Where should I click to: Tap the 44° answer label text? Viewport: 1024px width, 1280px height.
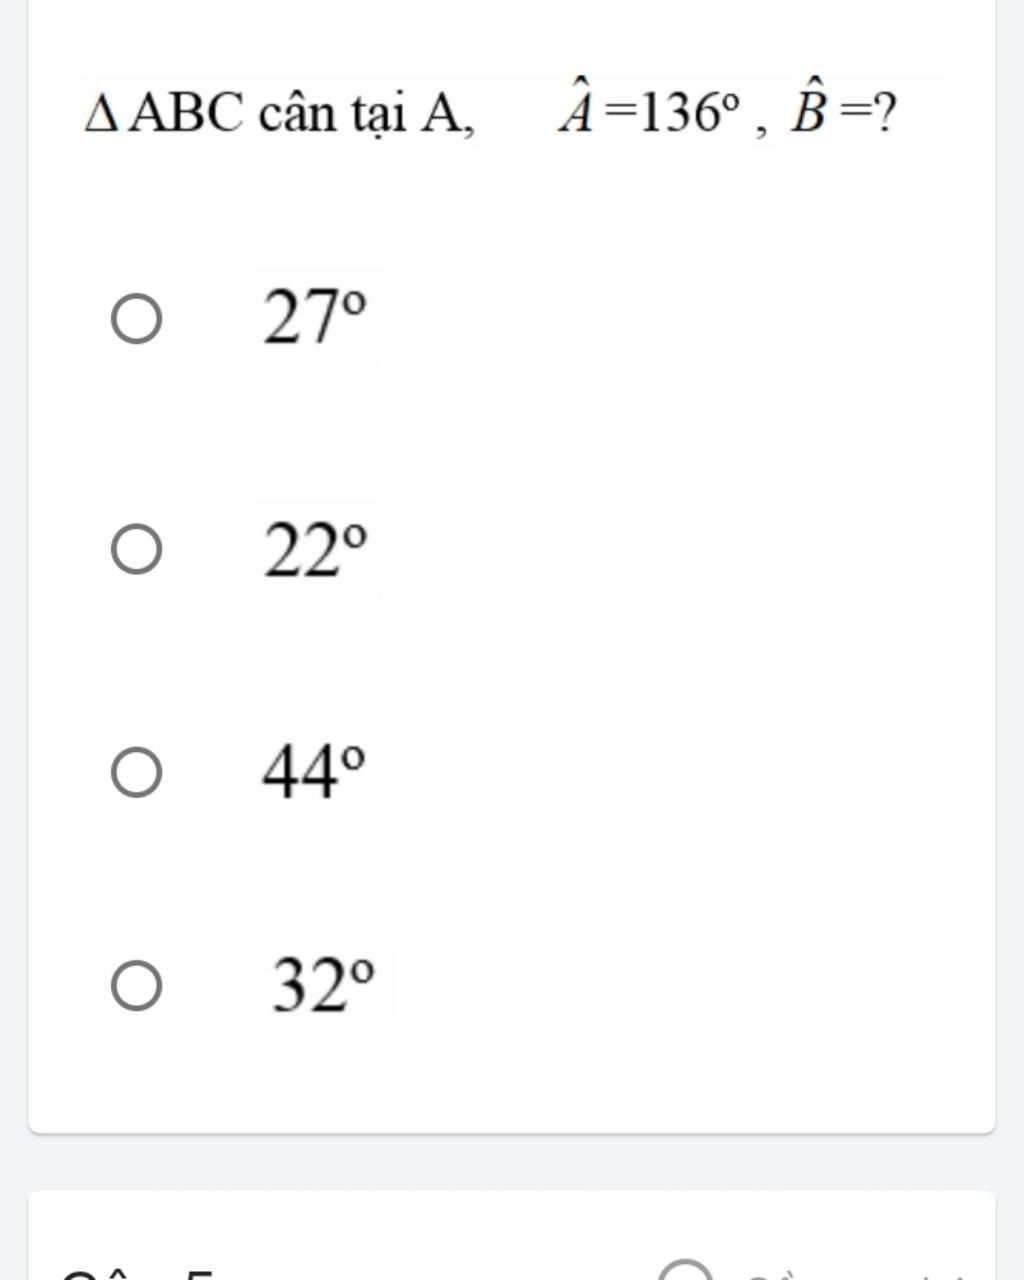(314, 771)
